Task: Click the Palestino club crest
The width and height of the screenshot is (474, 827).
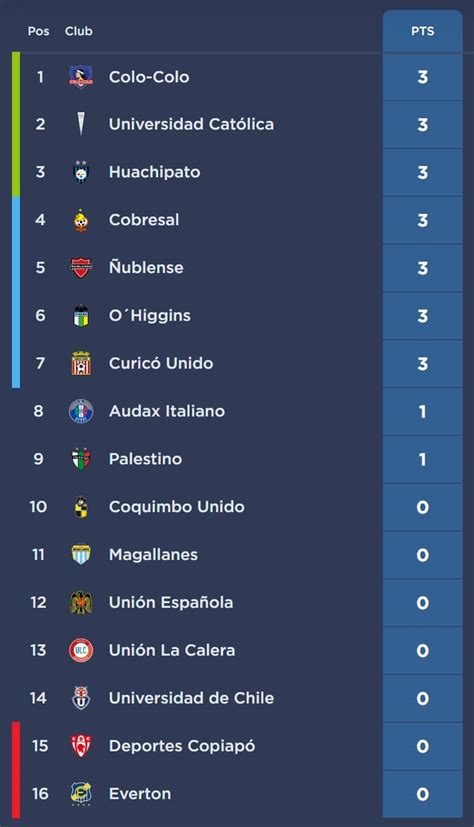Action: pos(81,459)
